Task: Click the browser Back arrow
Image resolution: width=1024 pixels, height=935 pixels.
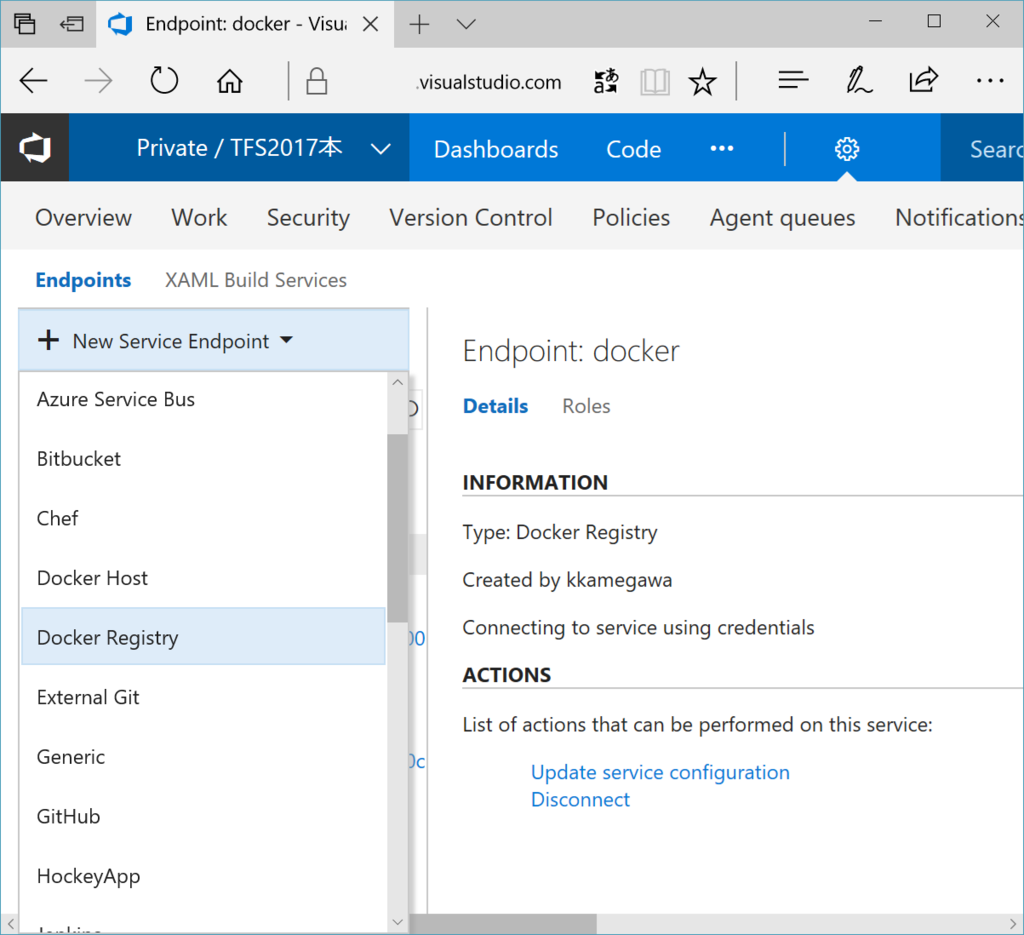Action: 33,81
